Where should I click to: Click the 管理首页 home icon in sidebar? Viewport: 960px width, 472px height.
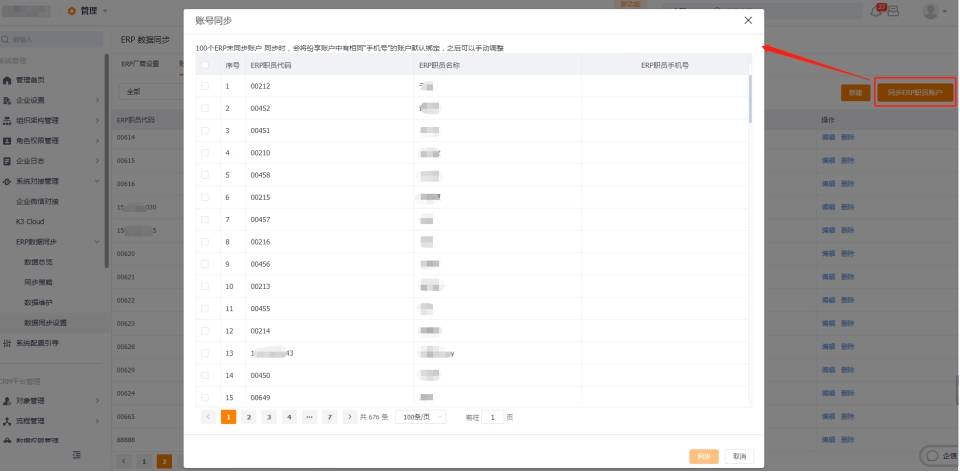click(x=7, y=80)
